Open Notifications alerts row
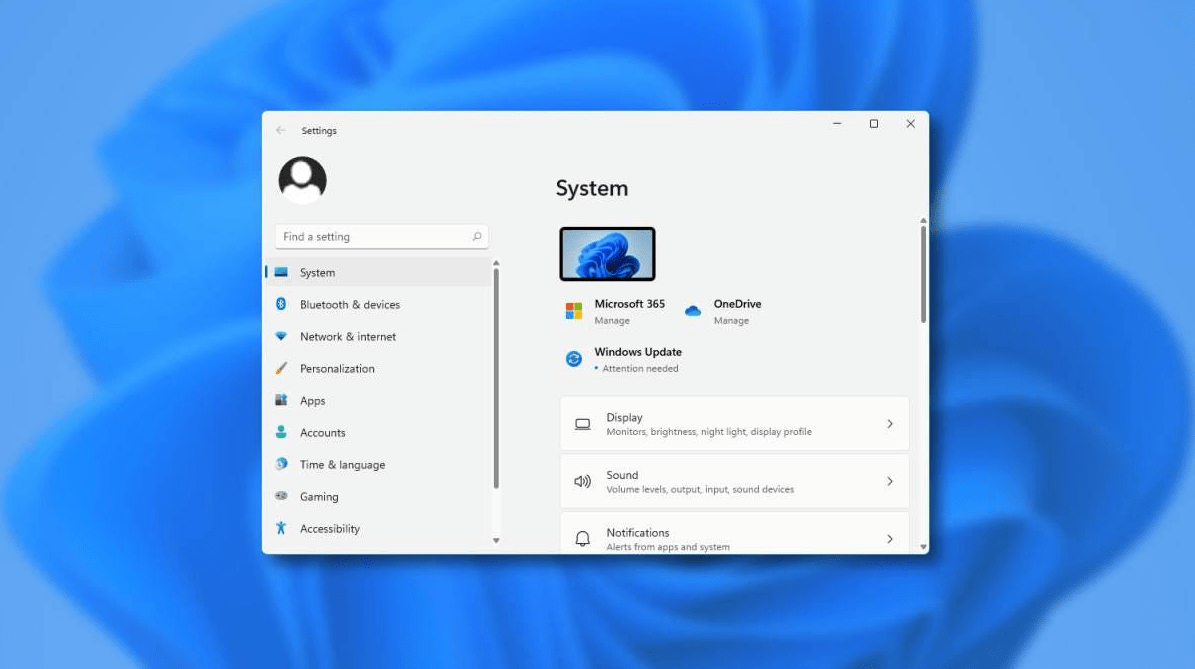Viewport: 1195px width, 669px height. [735, 533]
